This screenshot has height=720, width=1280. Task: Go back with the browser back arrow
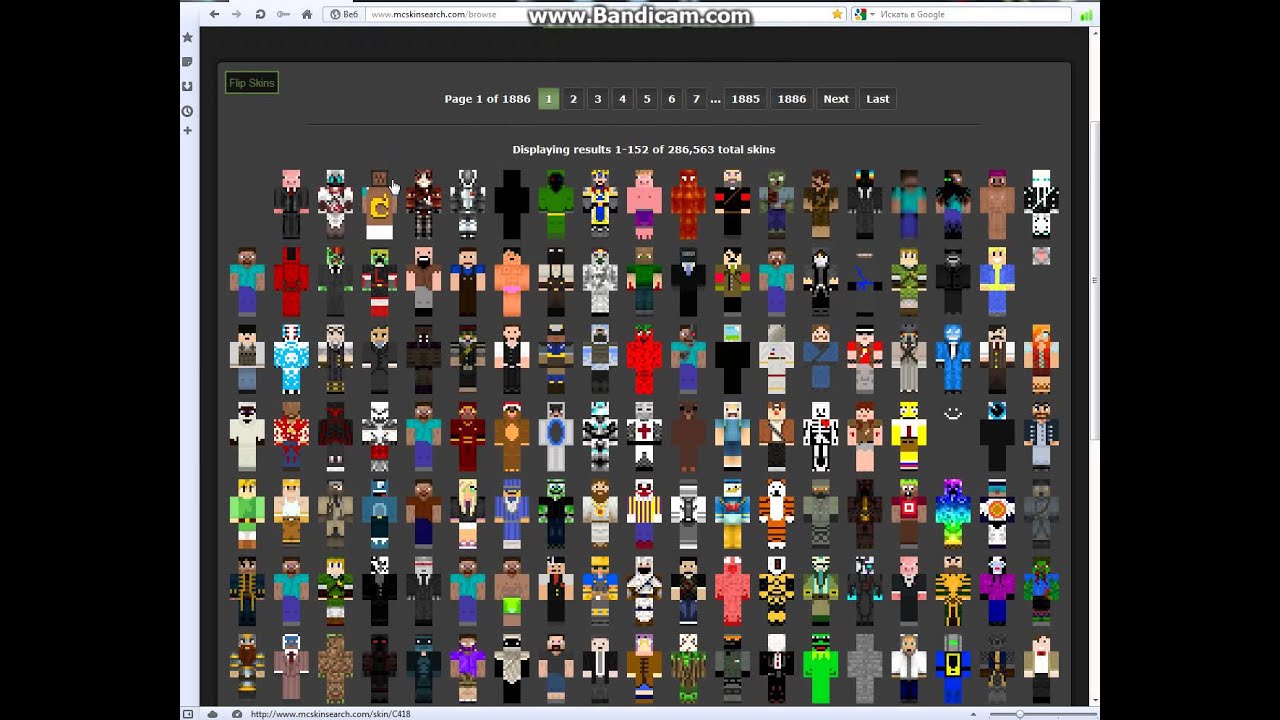point(214,14)
